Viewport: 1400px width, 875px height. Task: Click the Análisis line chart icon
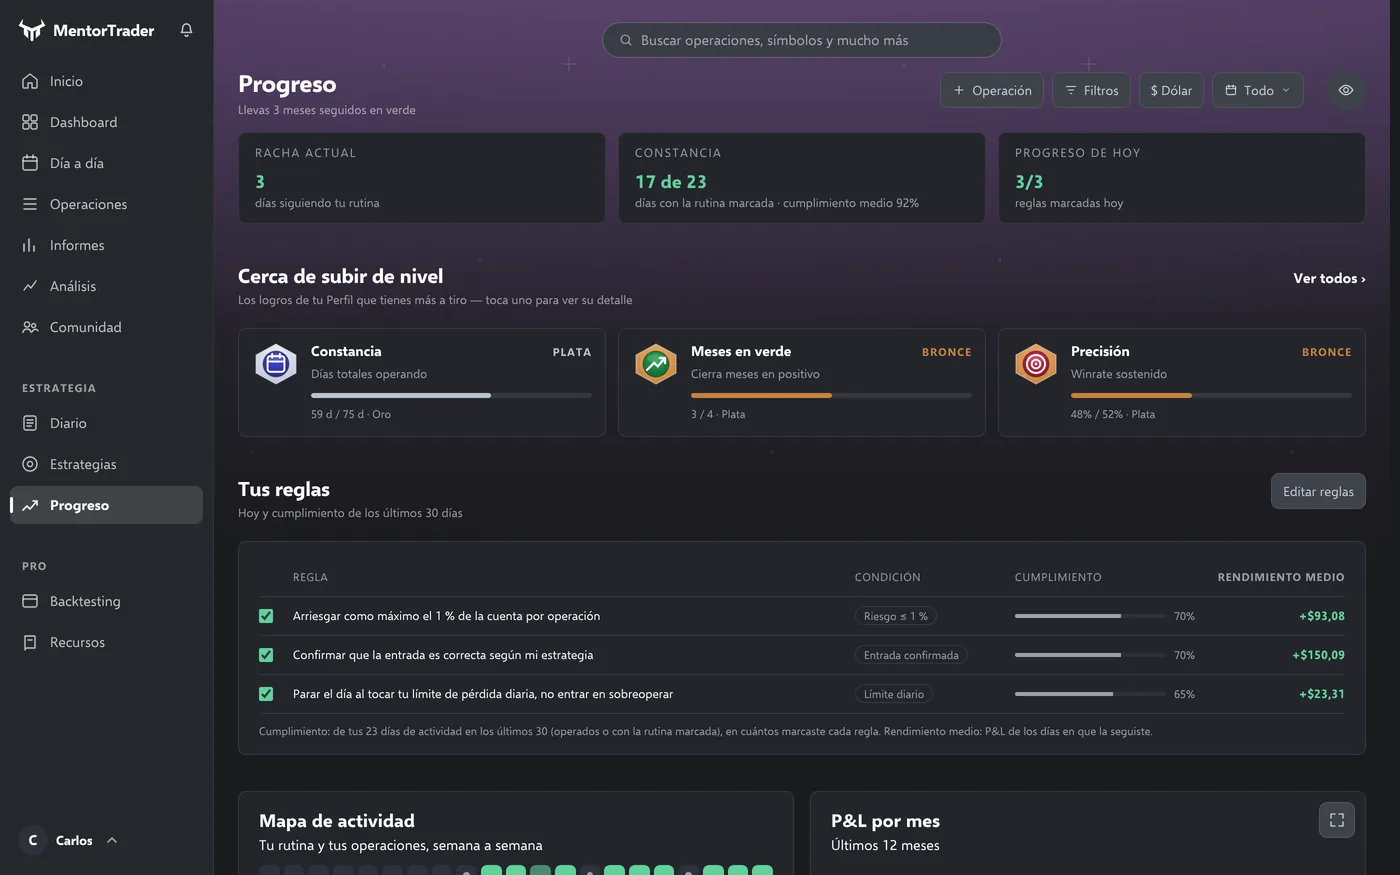point(30,286)
